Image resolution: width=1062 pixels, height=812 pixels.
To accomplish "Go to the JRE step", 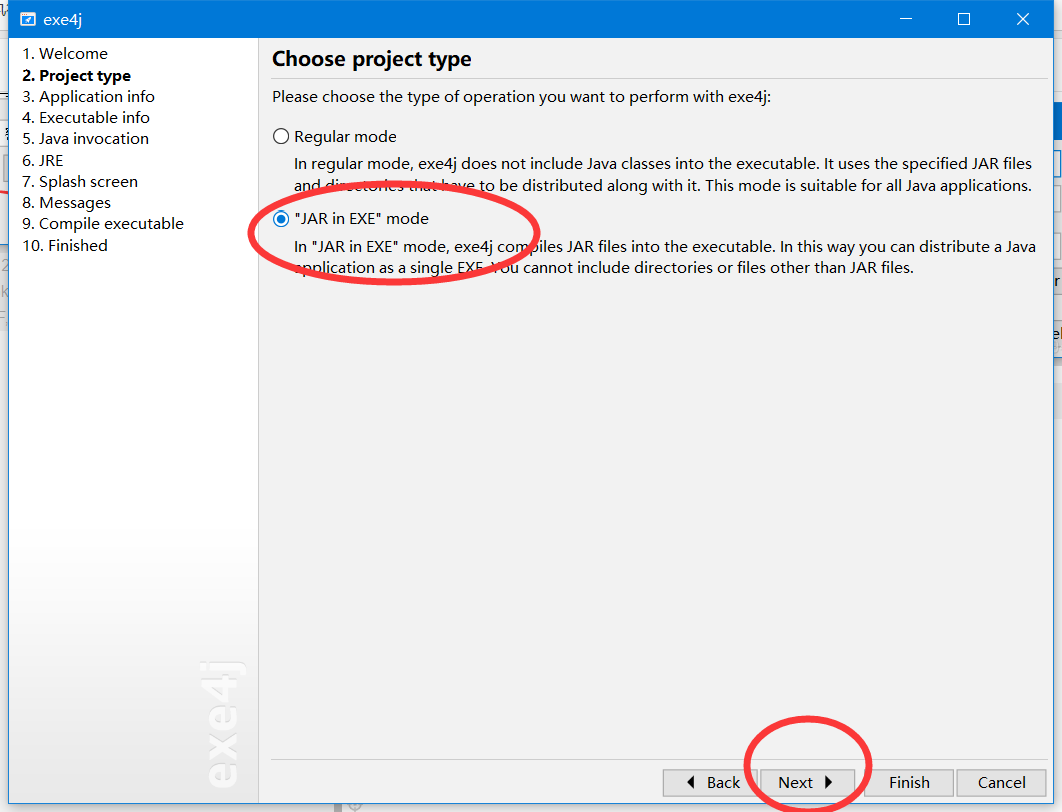I will (x=43, y=161).
